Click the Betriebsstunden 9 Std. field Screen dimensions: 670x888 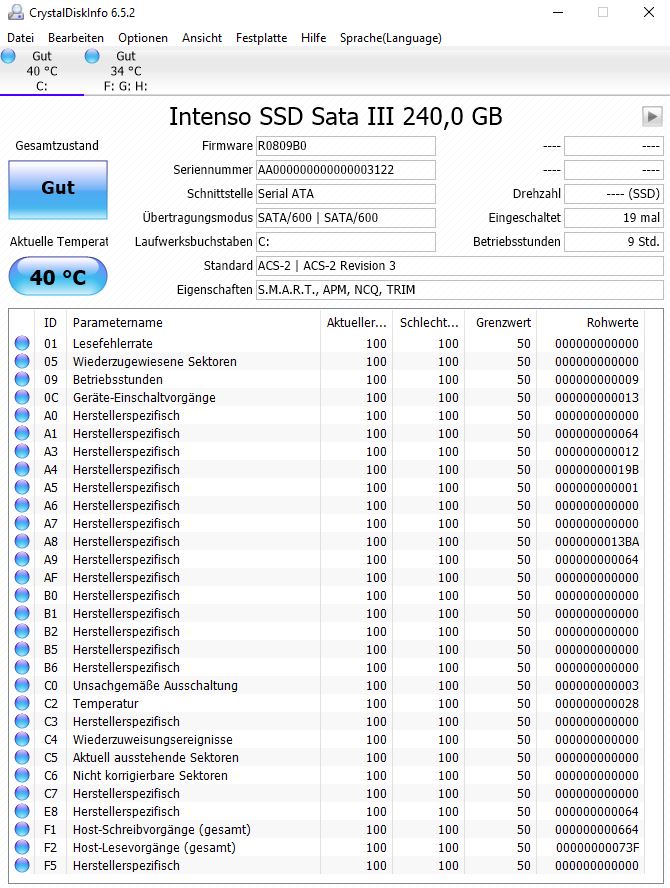tap(613, 241)
